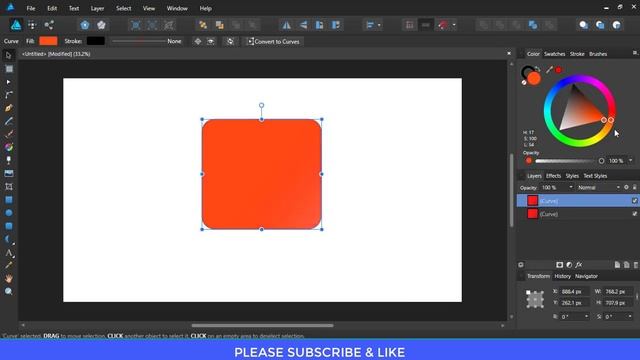Open the Shear value dropdown in Transform

630,316
